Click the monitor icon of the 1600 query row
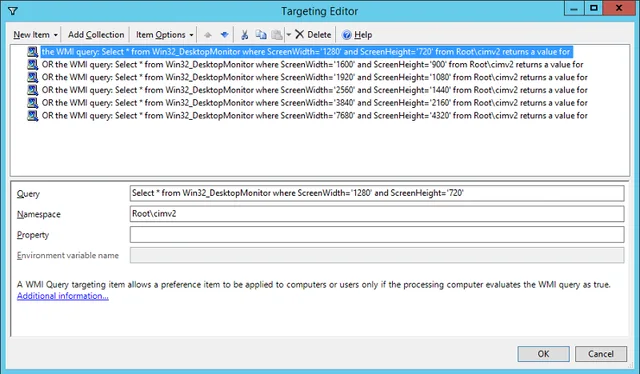The height and width of the screenshot is (374, 640). tap(33, 65)
